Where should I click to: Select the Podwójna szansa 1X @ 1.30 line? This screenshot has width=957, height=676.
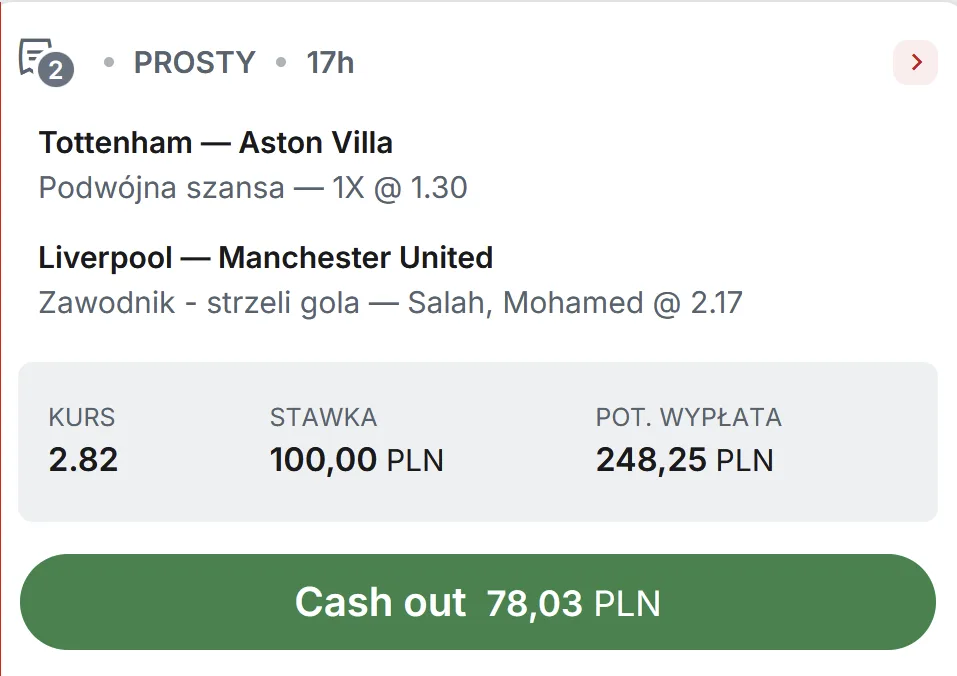[x=253, y=188]
